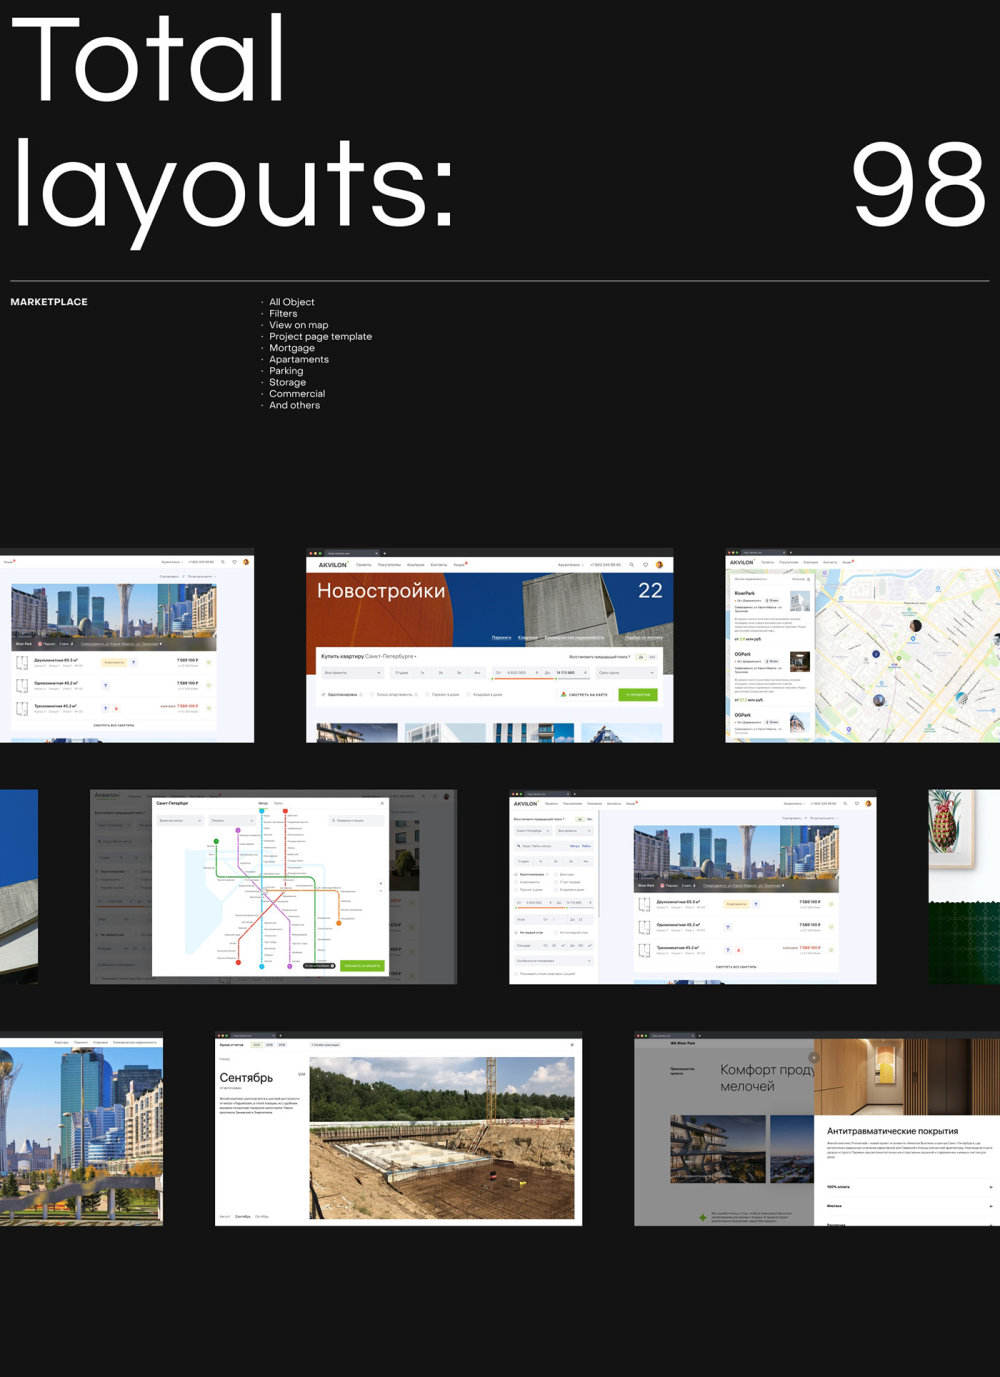Image resolution: width=1000 pixels, height=1377 pixels.
Task: Open the September construction site photo
Action: [x=442, y=1140]
